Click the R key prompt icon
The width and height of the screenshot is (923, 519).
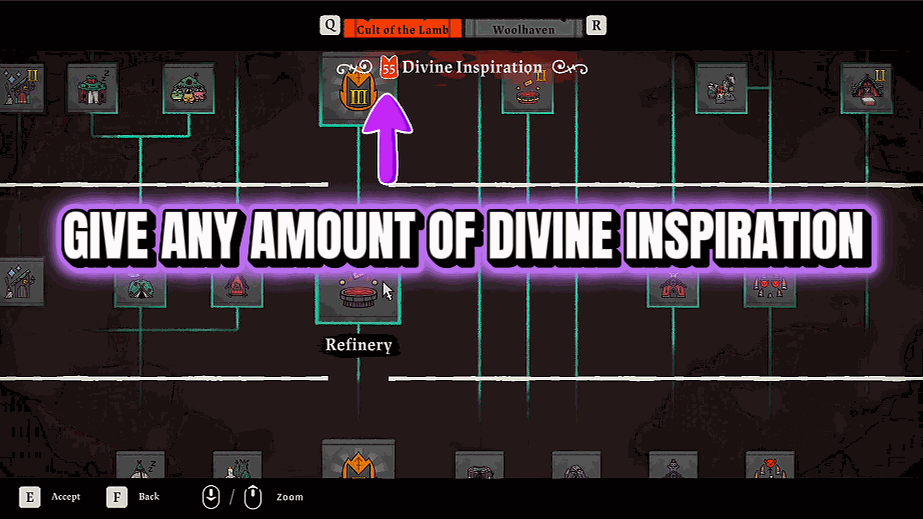click(x=596, y=25)
